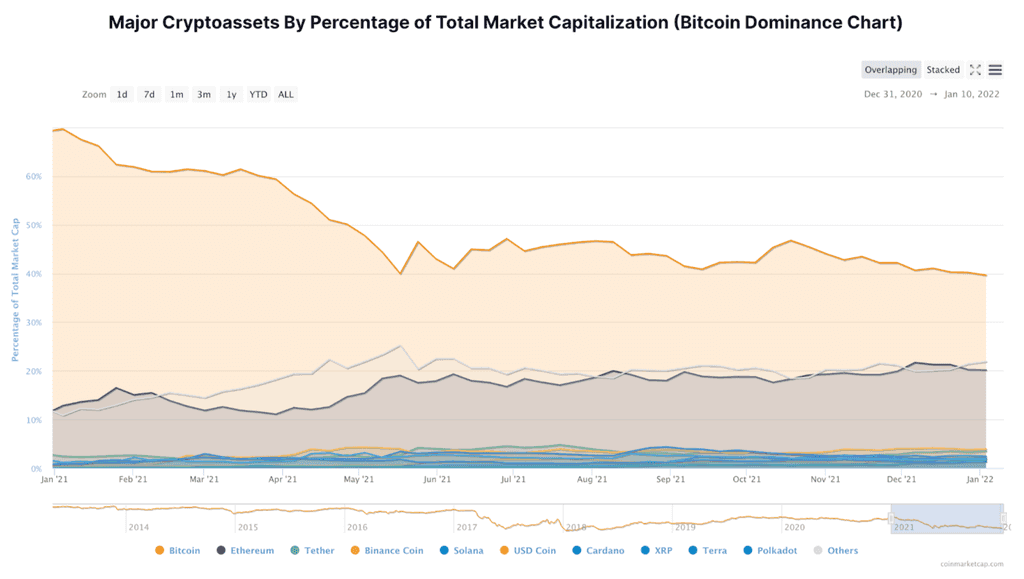This screenshot has width=1024, height=579.
Task: Select the YTD zoom option
Action: click(258, 95)
